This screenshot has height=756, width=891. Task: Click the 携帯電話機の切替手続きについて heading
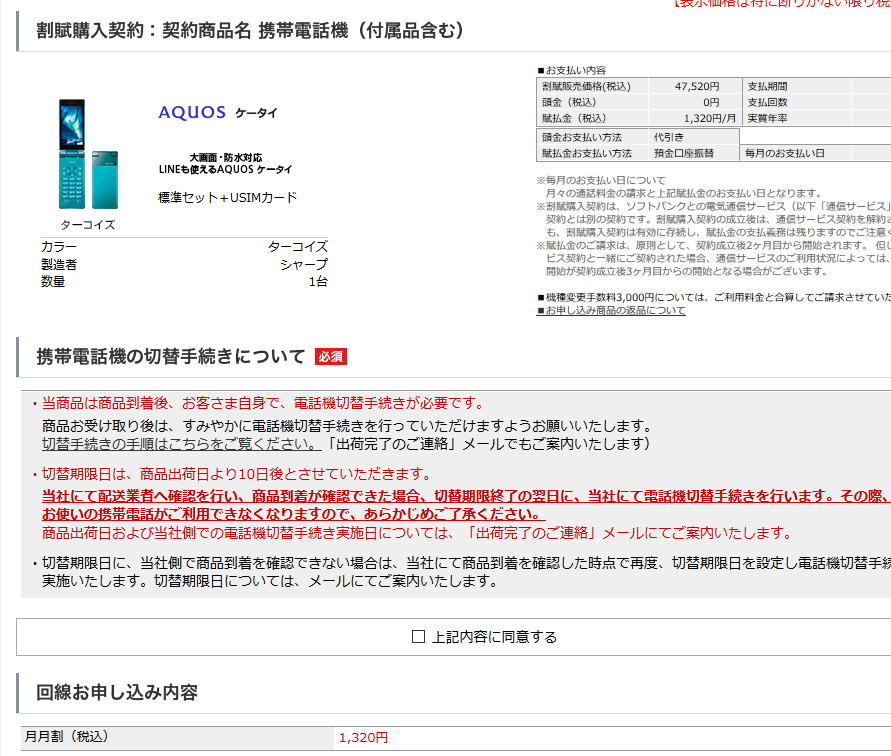pyautogui.click(x=171, y=356)
